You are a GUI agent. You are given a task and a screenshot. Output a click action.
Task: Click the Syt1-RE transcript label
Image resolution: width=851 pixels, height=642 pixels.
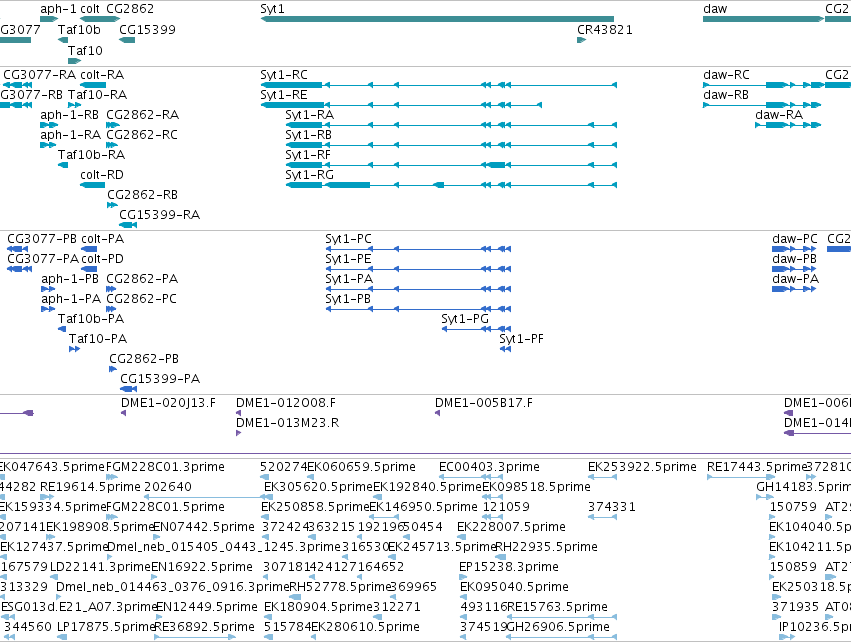pos(284,94)
